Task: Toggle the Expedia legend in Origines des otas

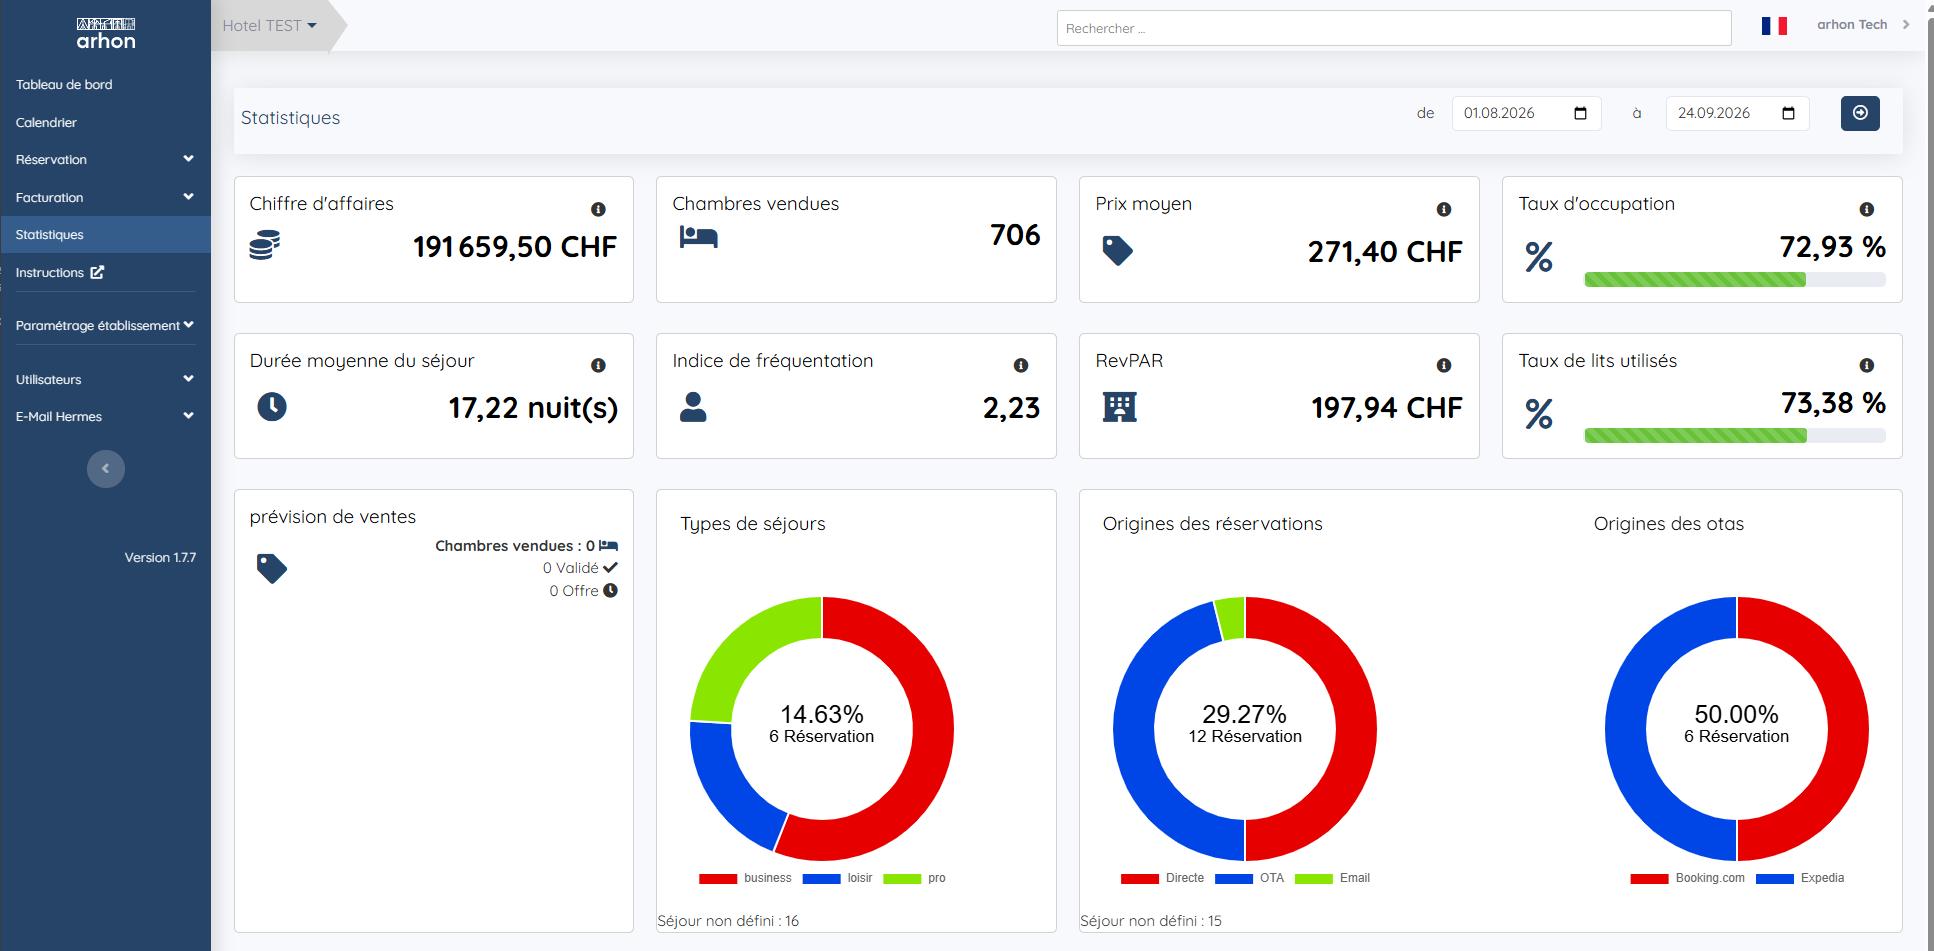Action: point(1800,878)
